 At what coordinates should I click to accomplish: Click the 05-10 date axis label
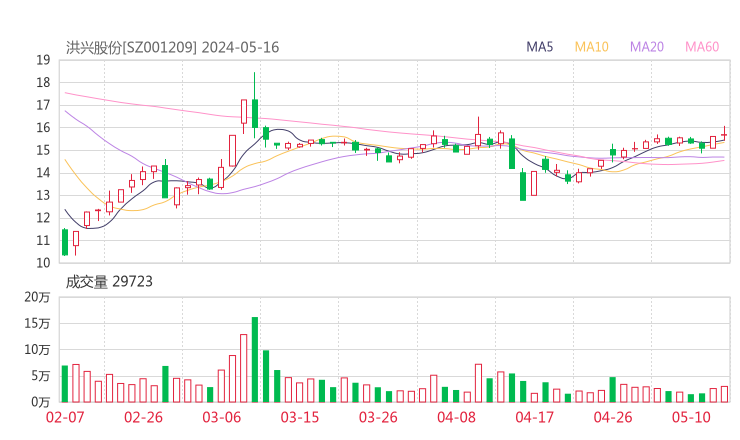pos(691,417)
